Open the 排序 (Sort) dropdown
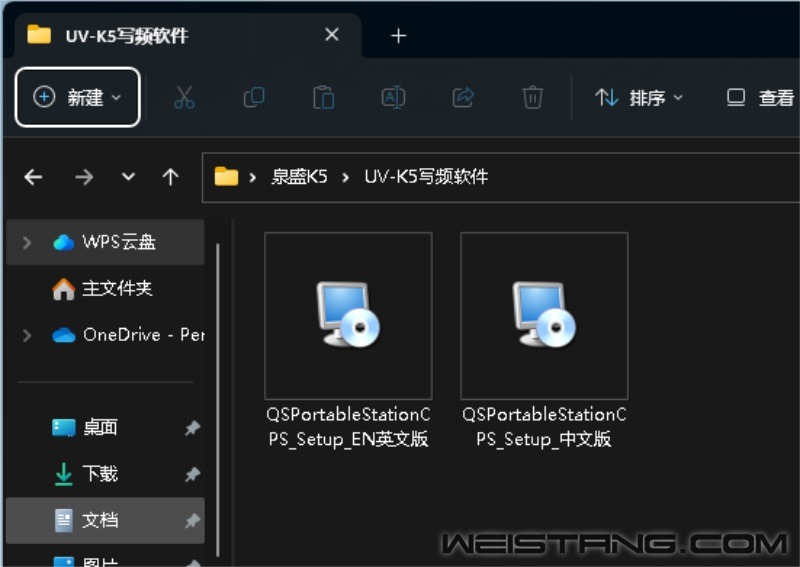The width and height of the screenshot is (800, 567). coord(639,97)
